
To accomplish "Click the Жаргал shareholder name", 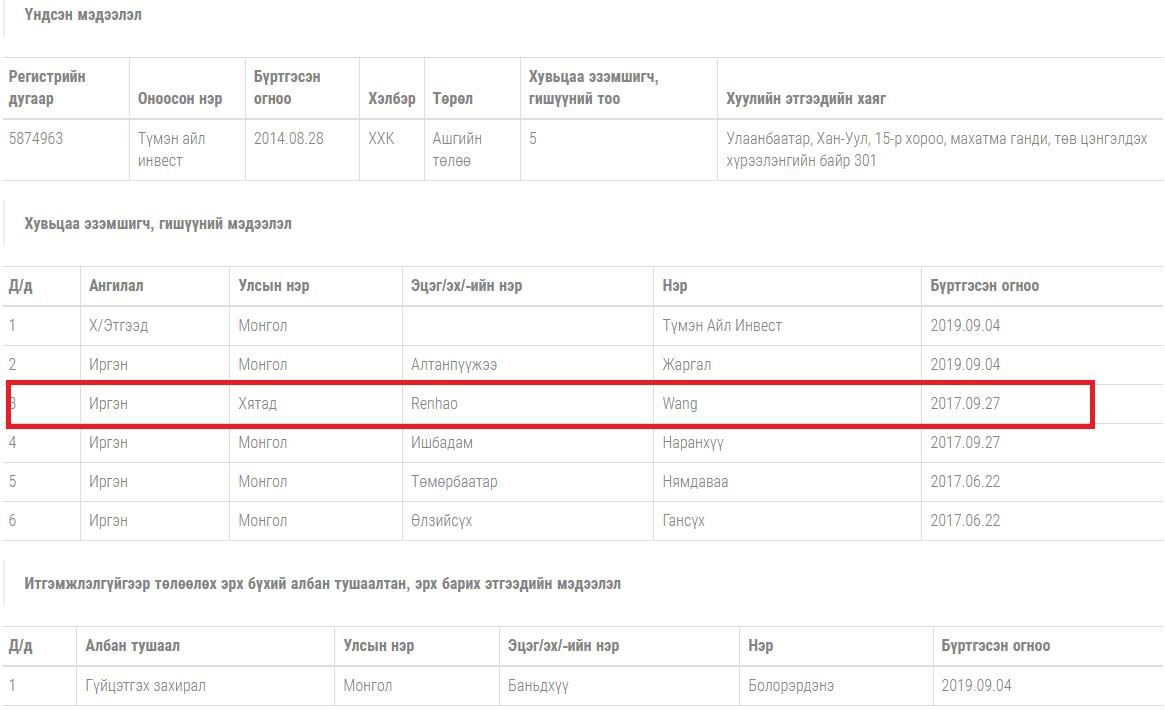I will [687, 364].
